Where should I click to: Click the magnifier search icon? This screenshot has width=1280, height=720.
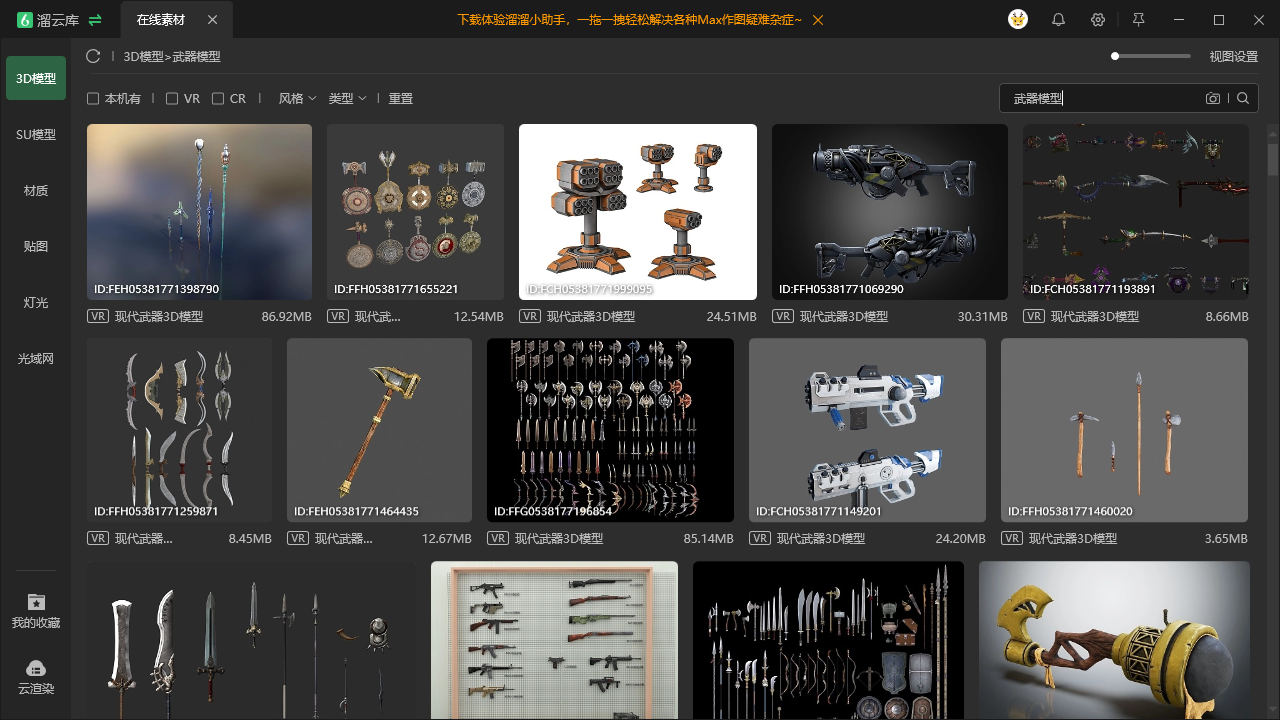coord(1243,98)
